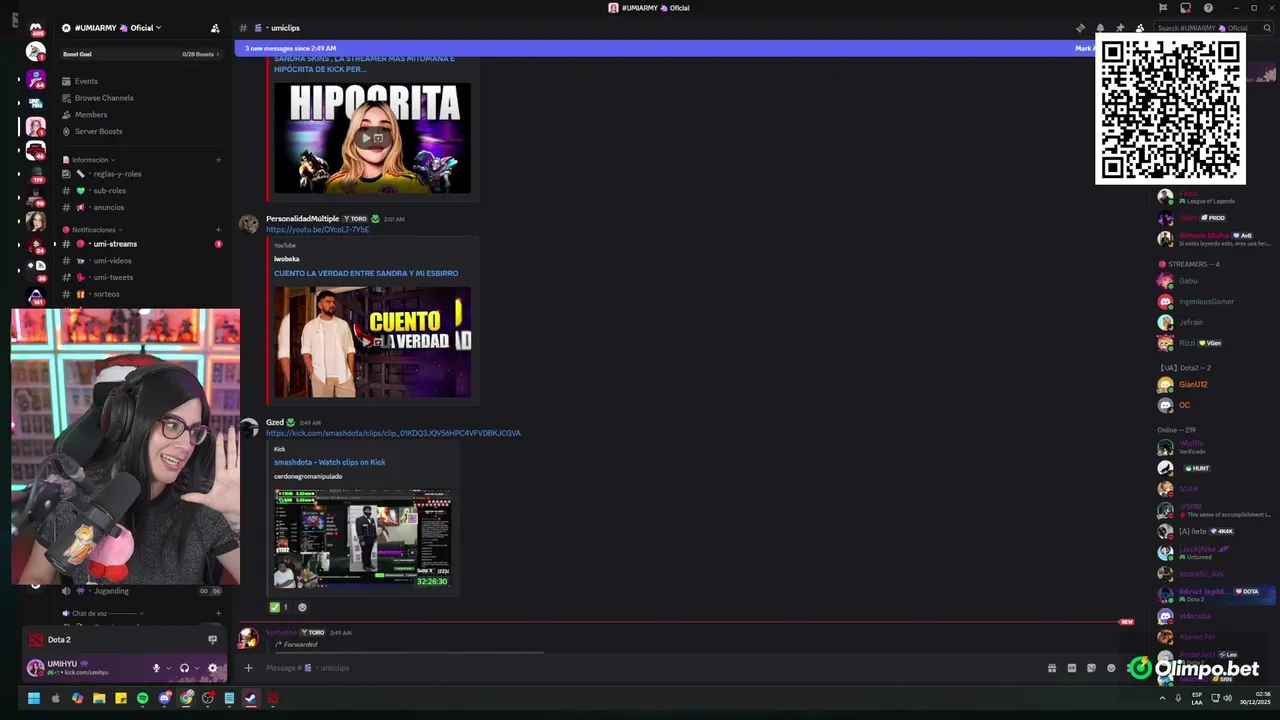Open PersonalidadMúltiple's profile name

point(302,219)
